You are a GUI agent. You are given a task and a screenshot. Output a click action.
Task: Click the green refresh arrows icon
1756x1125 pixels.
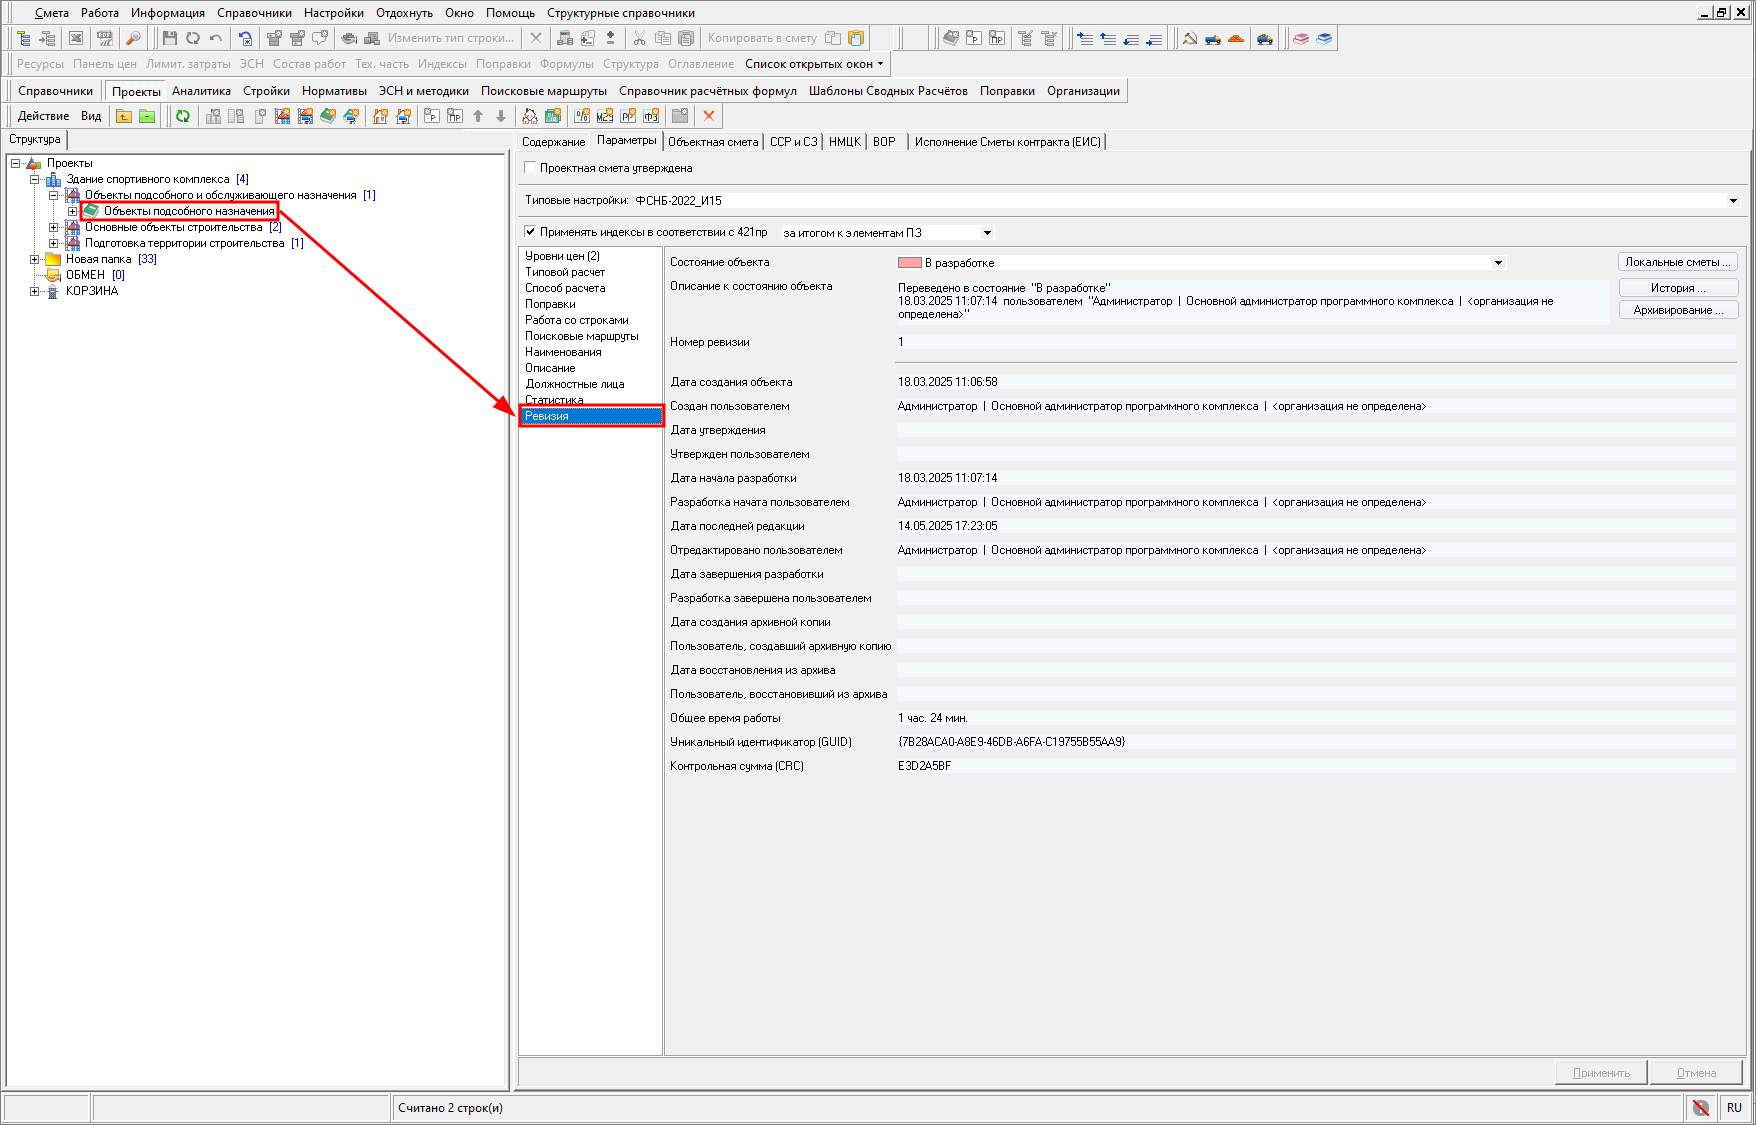click(183, 116)
